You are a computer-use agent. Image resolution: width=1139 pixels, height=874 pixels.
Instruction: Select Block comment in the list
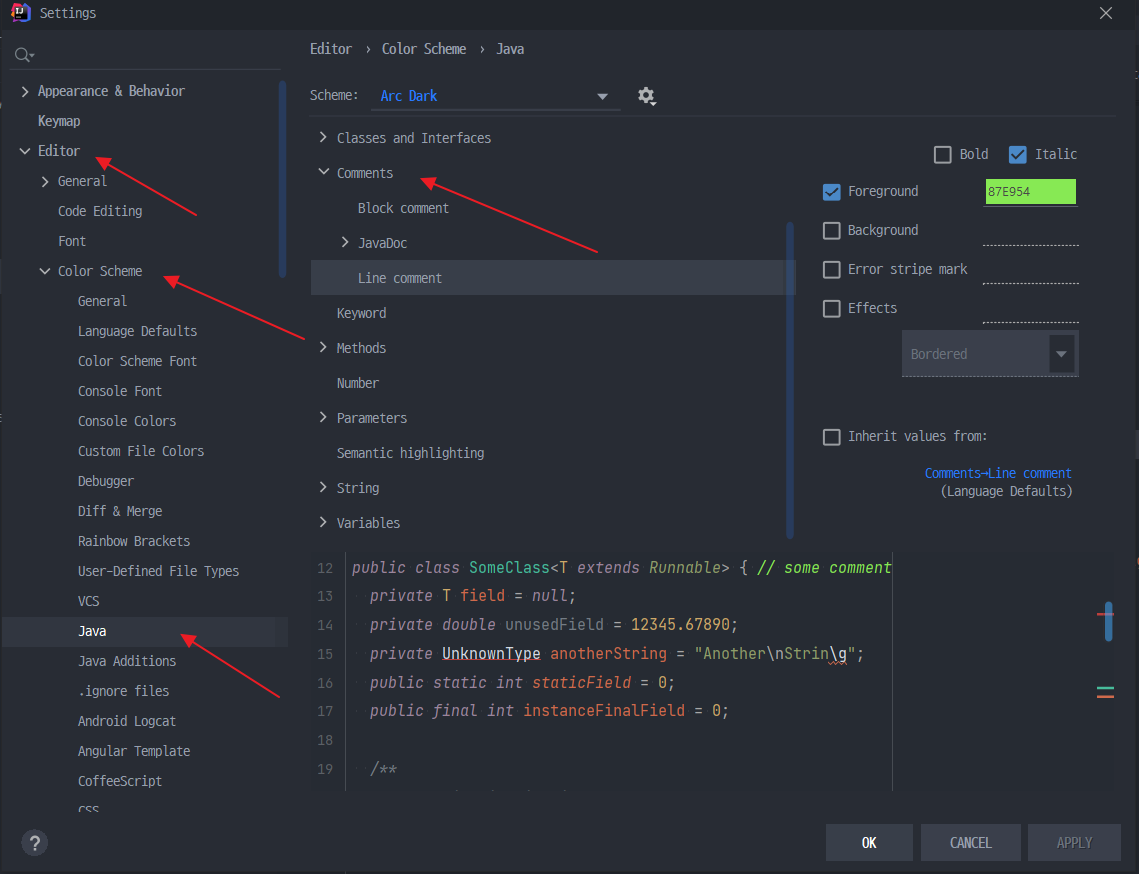[403, 209]
